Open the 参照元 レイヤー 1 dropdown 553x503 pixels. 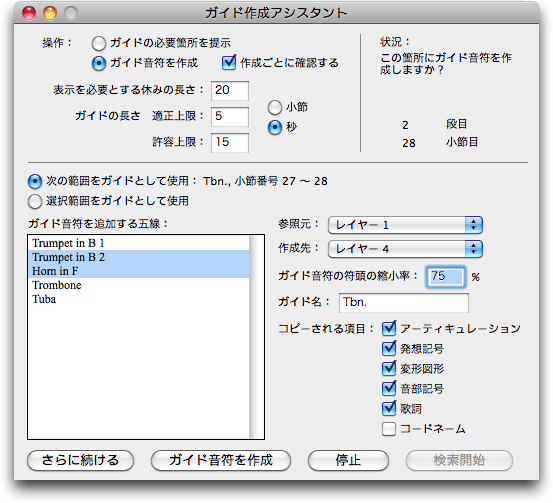405,225
